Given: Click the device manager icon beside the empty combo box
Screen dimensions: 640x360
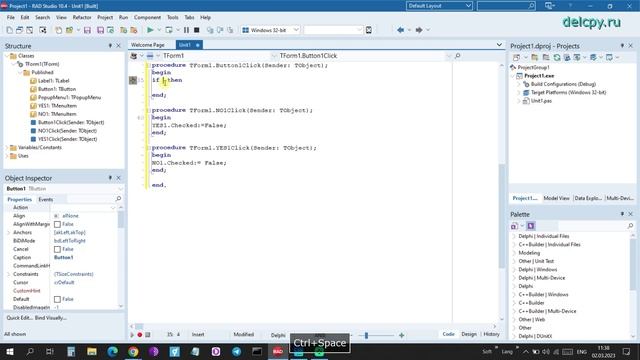Looking at the screenshot, I should [x=369, y=30].
